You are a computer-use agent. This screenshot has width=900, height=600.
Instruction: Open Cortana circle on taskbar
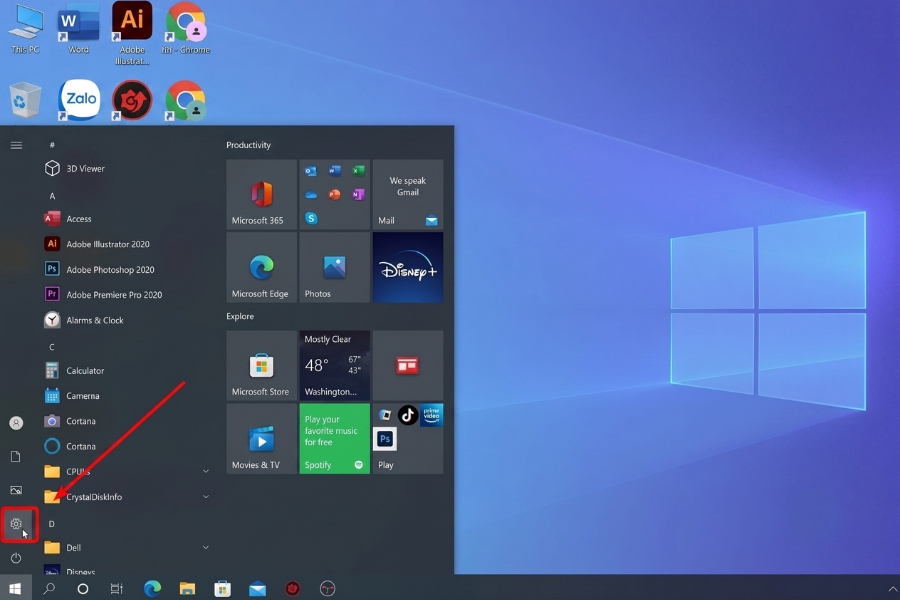[x=83, y=589]
